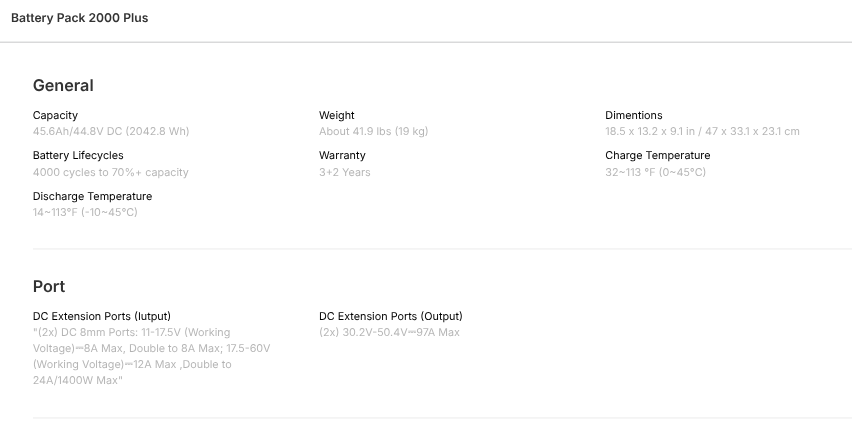The width and height of the screenshot is (852, 421).
Task: Click the Battery Pack 2000 Plus title
Action: (79, 18)
